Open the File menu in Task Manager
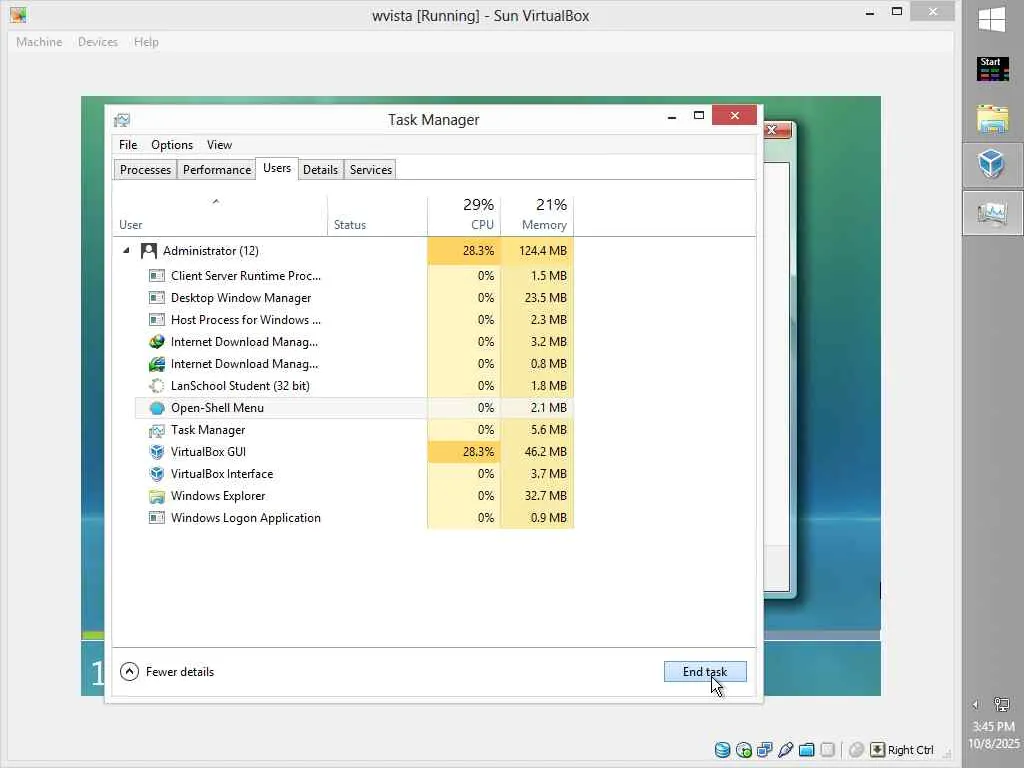This screenshot has height=768, width=1024. tap(128, 145)
